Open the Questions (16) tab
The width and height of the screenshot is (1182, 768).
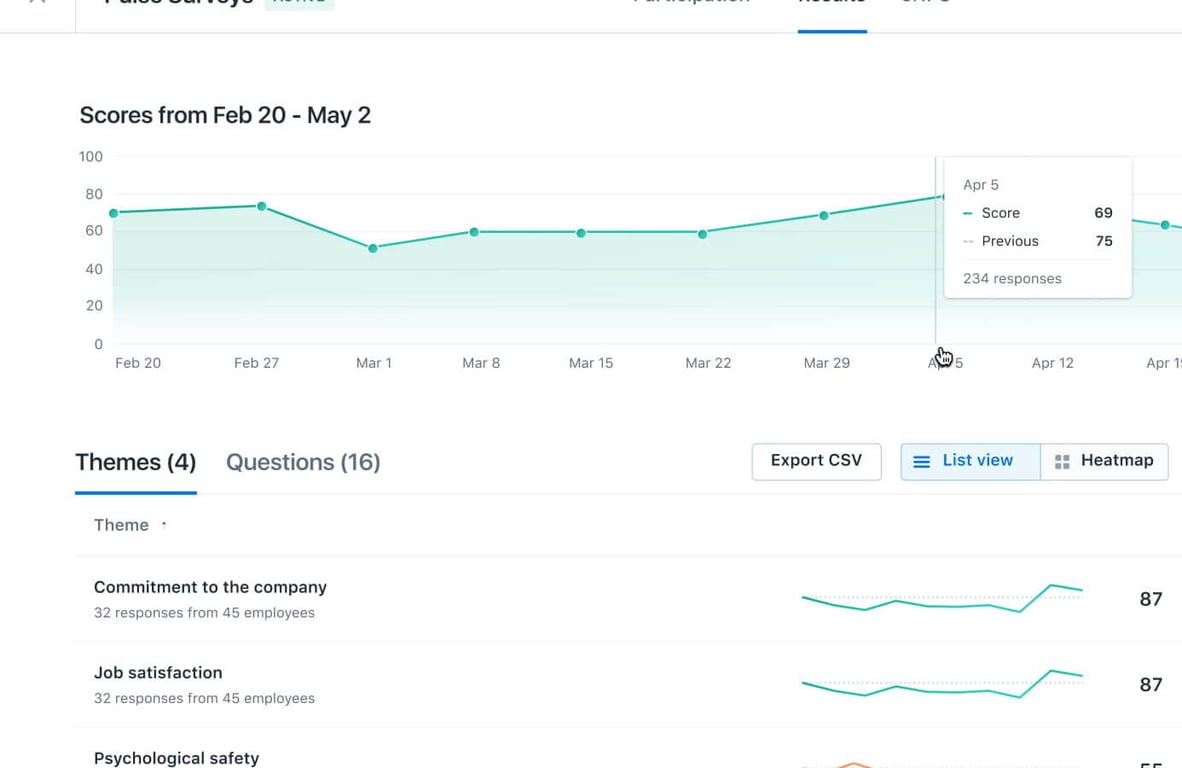303,462
